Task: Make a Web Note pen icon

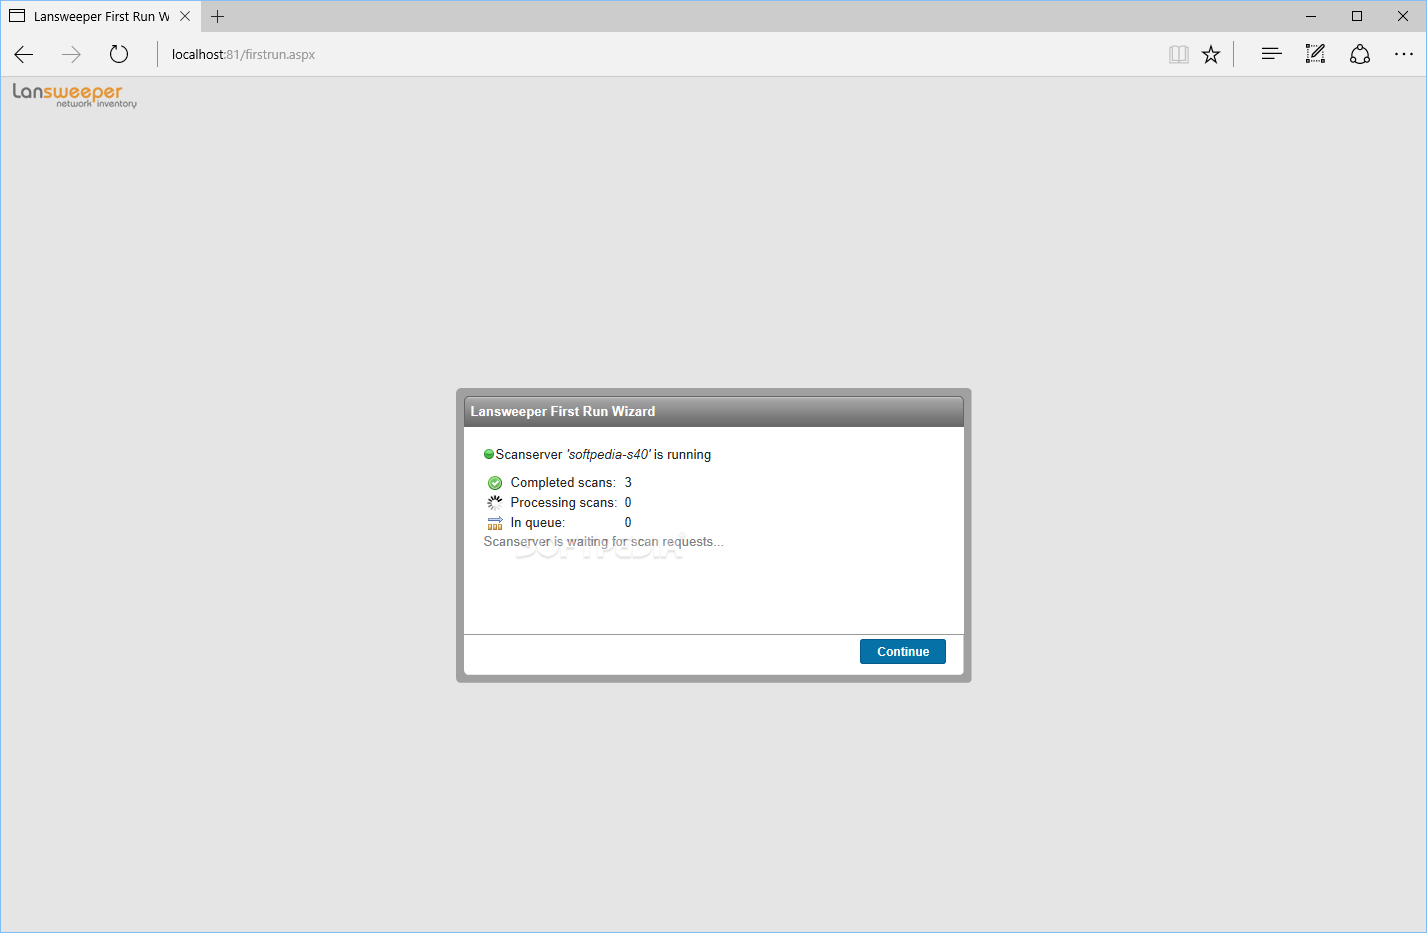Action: [1316, 55]
